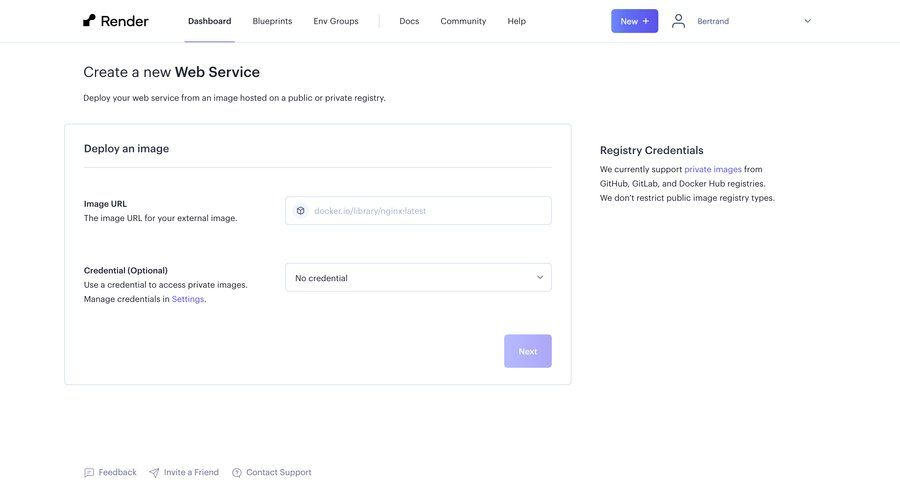Open the Docs menu item
Viewport: 900px width, 484px height.
tap(409, 21)
